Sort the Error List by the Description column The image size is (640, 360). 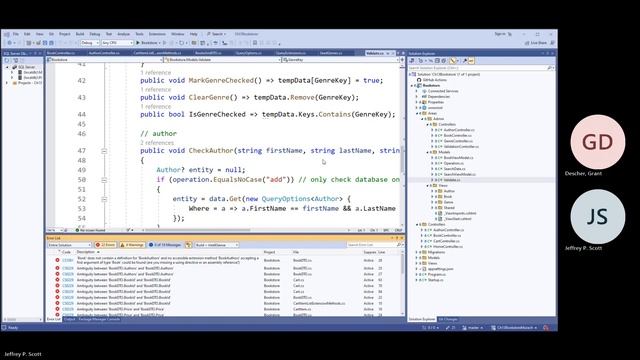(x=85, y=252)
